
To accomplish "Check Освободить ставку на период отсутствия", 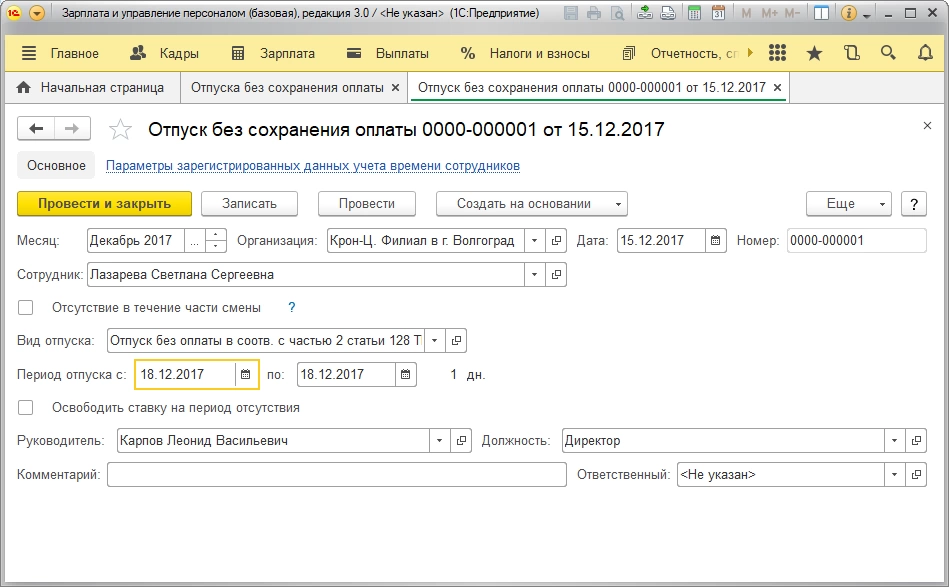I will point(25,407).
